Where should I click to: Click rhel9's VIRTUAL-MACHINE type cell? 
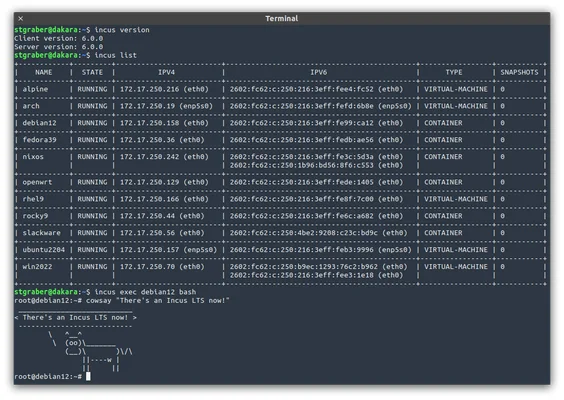pyautogui.click(x=456, y=199)
